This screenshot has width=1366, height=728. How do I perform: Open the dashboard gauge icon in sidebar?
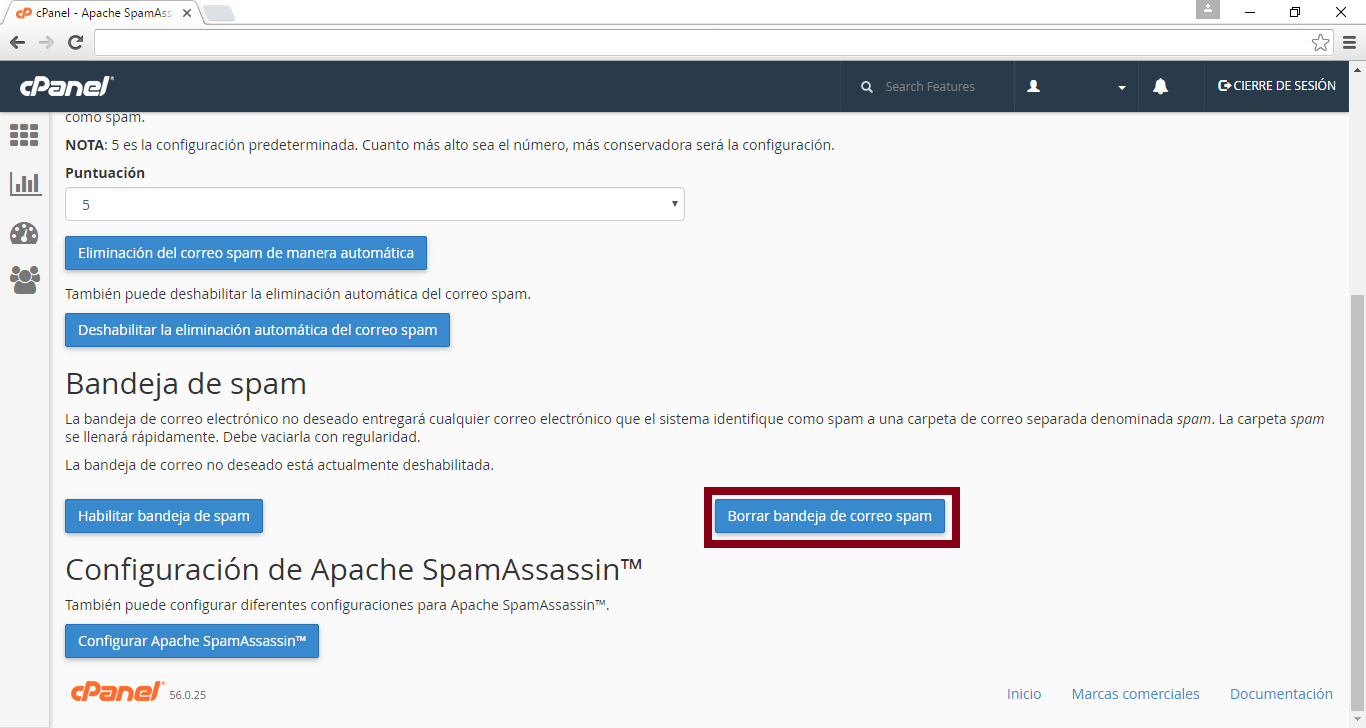point(24,233)
